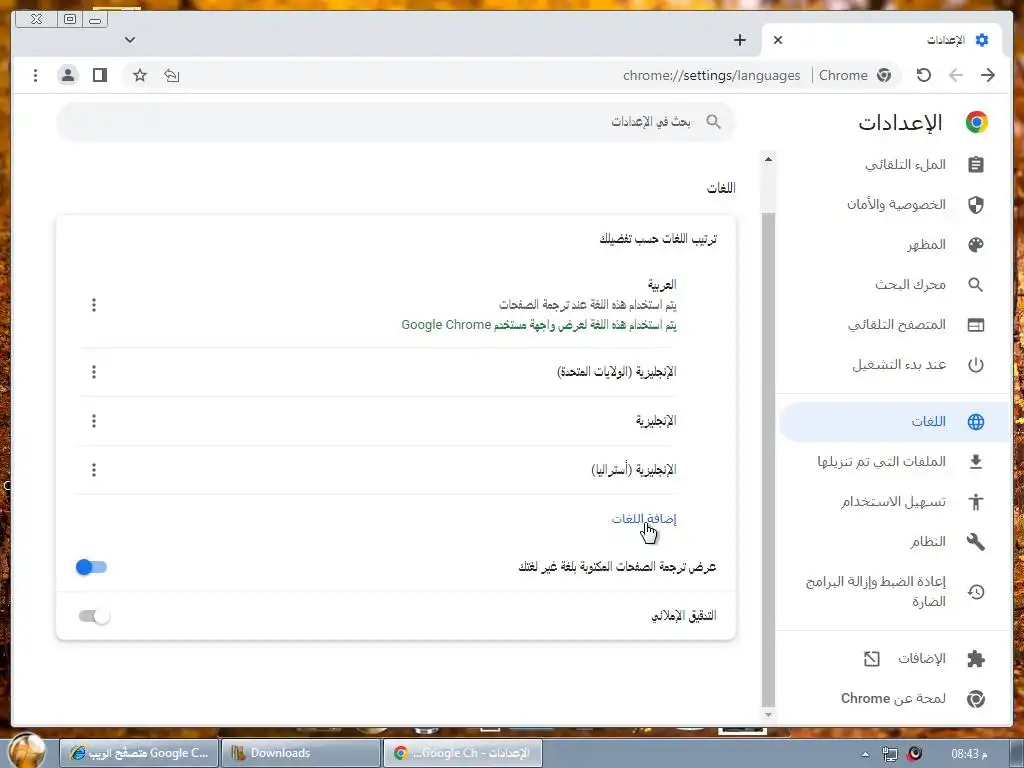Switch to Internet Explorer taskbar window
The height and width of the screenshot is (768, 1024).
point(139,753)
